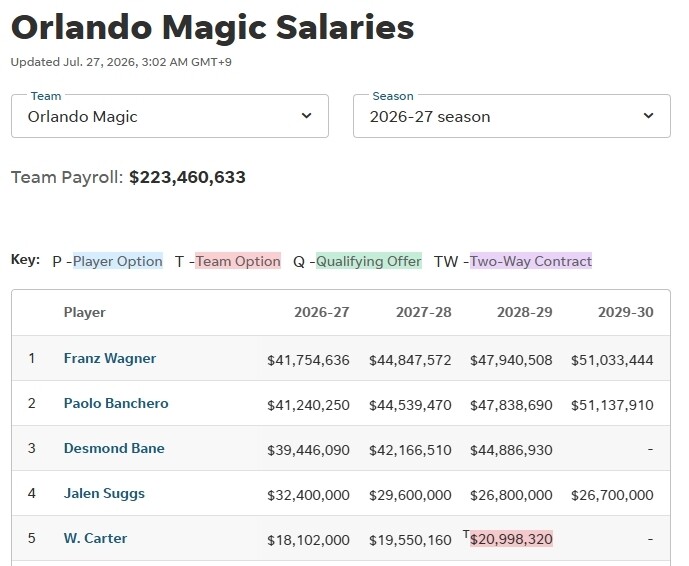689x566 pixels.
Task: Click the 2026-27 column header
Action: 322,312
